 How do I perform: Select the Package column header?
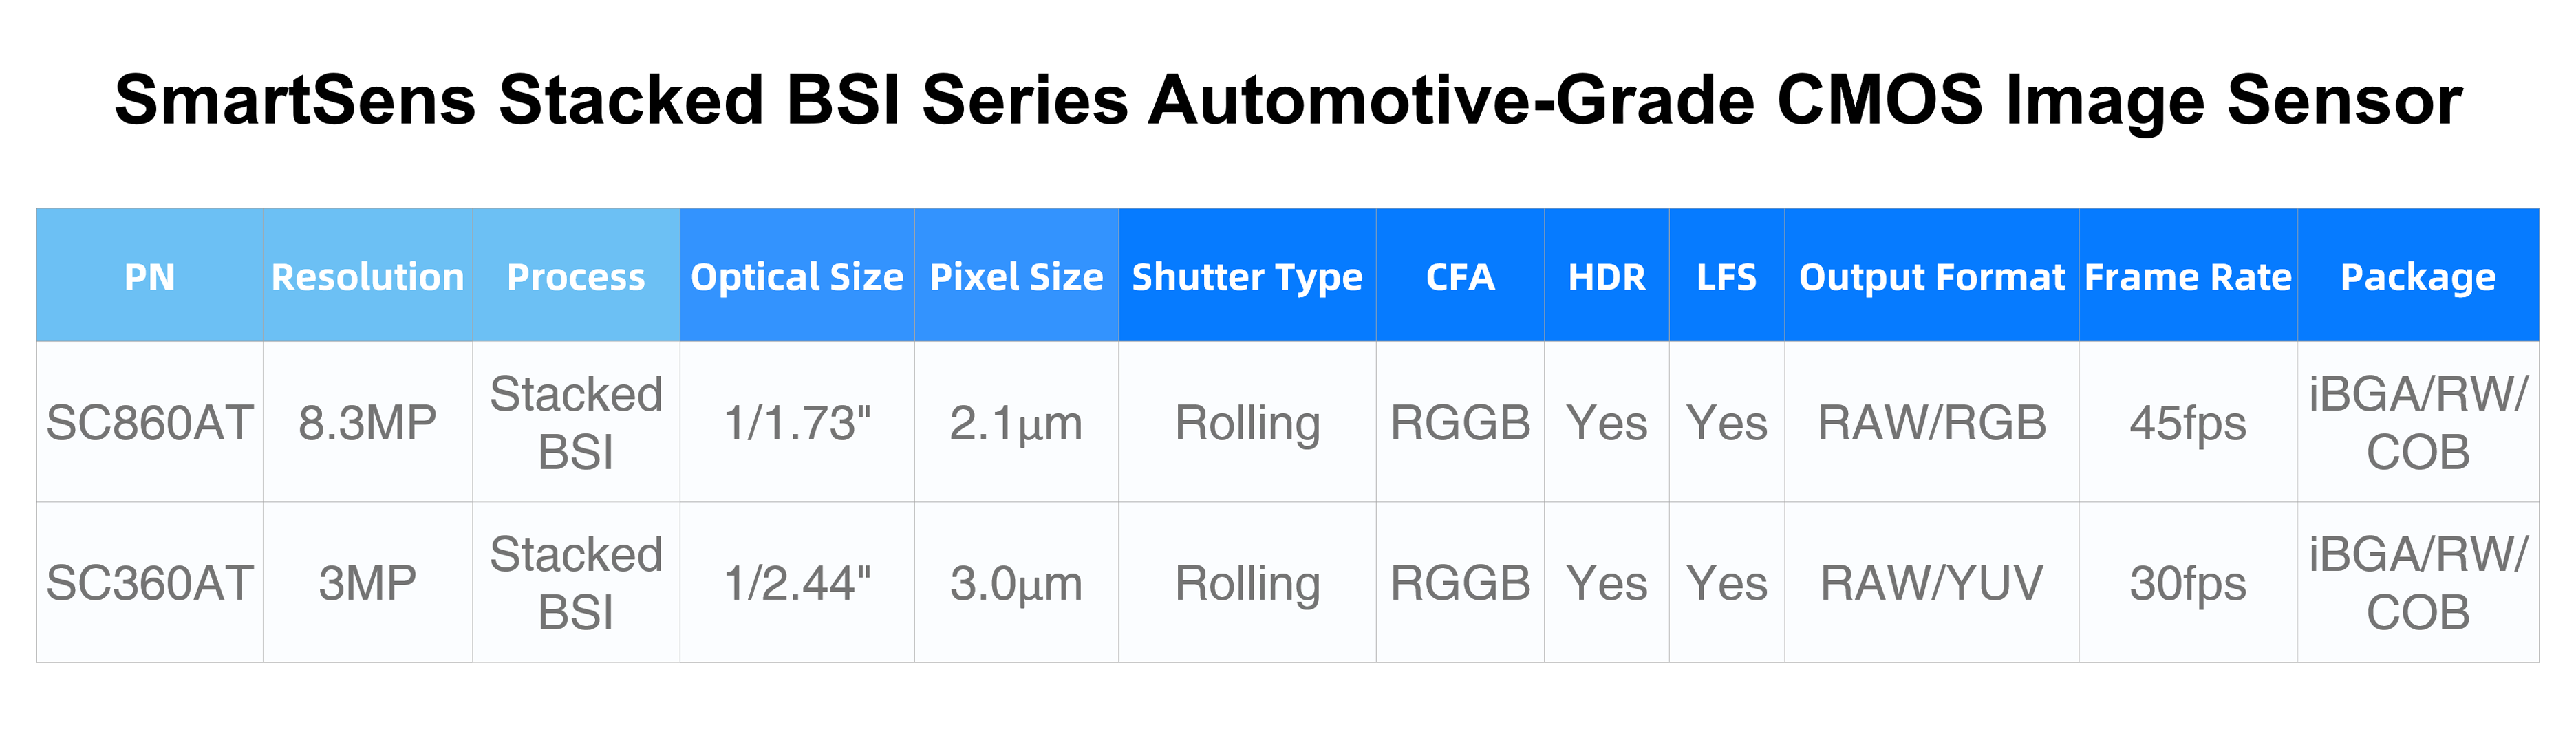2418,276
